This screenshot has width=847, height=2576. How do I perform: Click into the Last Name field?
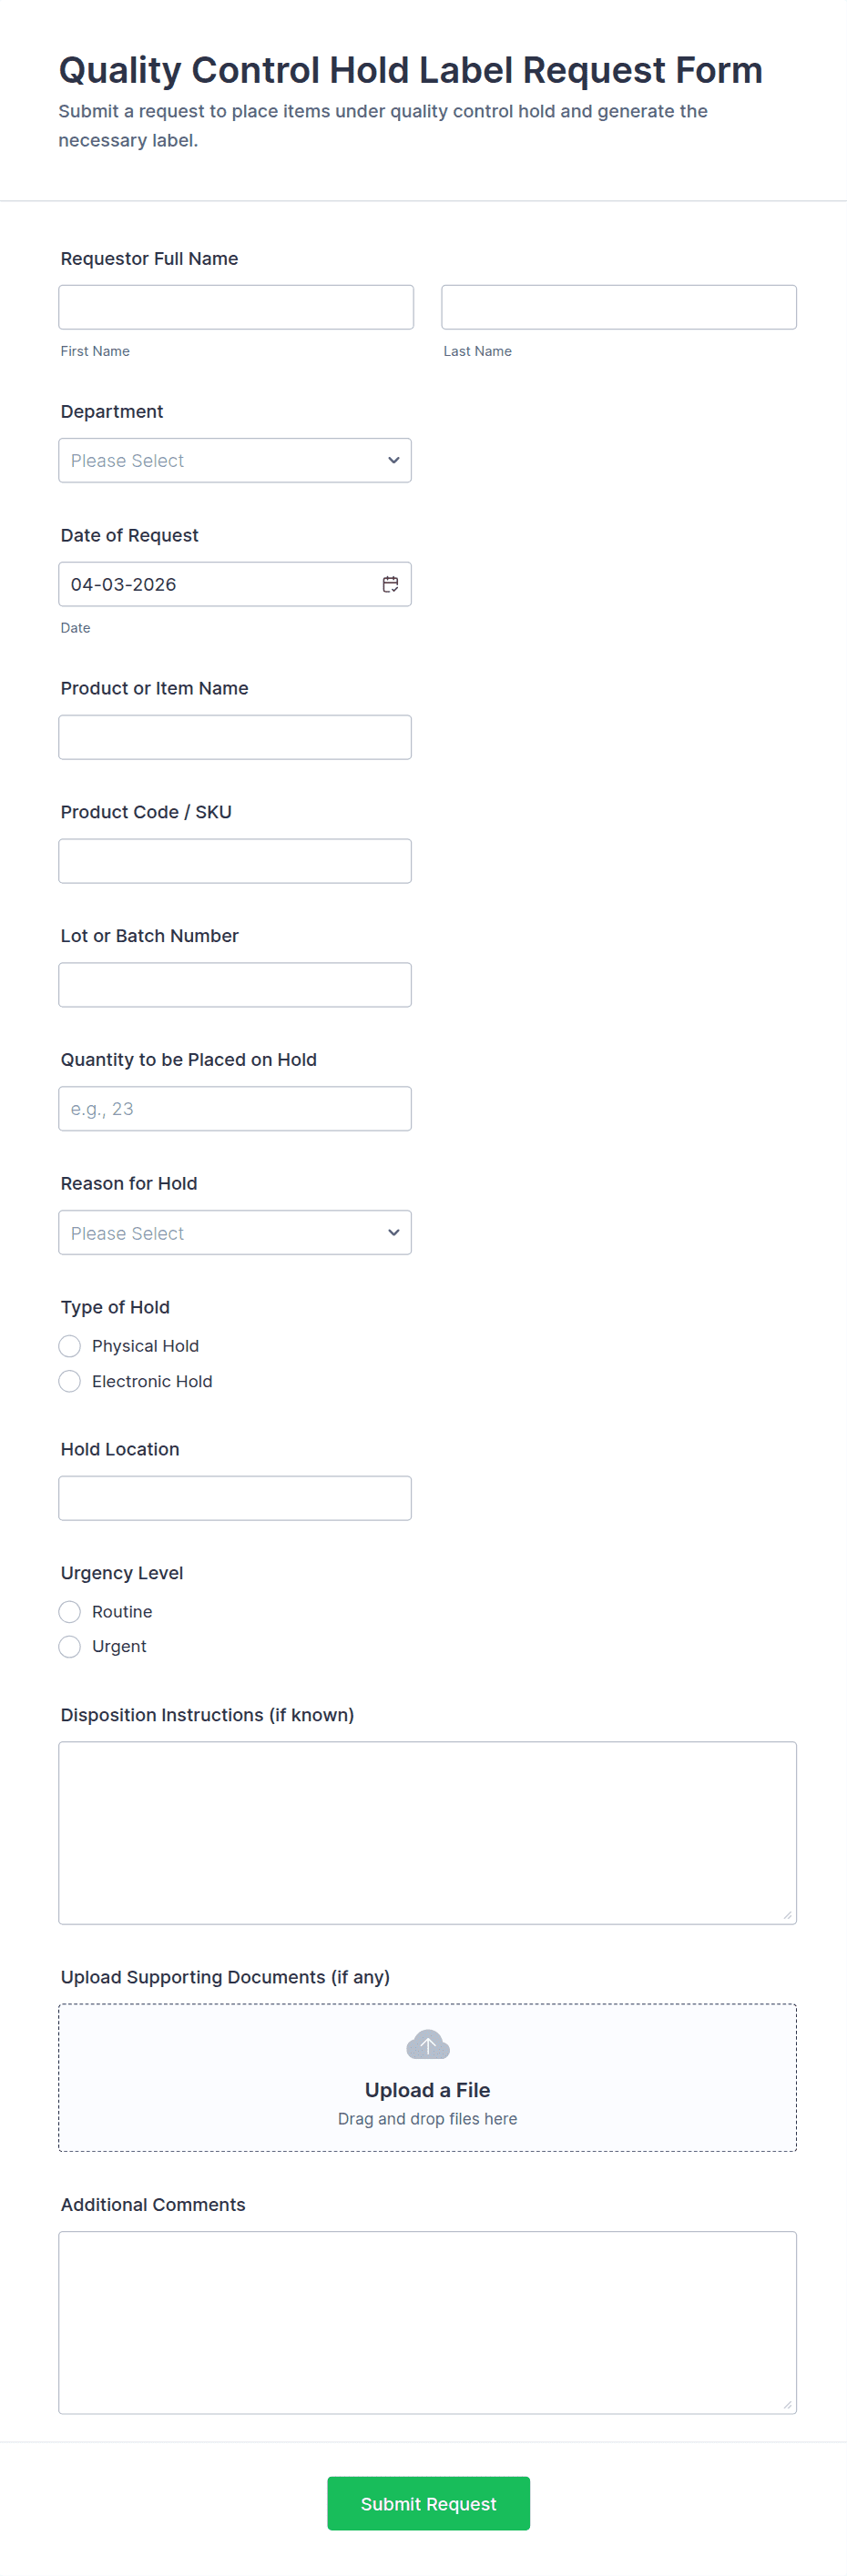click(618, 307)
